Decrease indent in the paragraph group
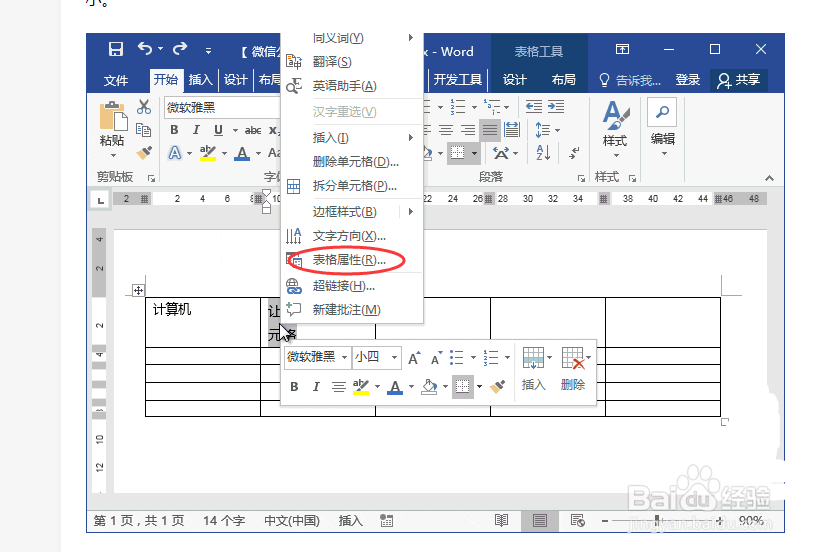This screenshot has height=552, width=818. 533,107
